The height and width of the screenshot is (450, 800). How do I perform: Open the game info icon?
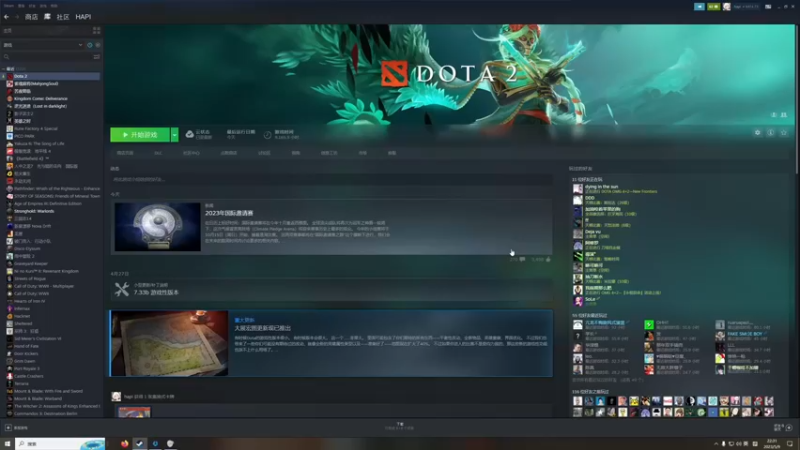click(x=770, y=133)
